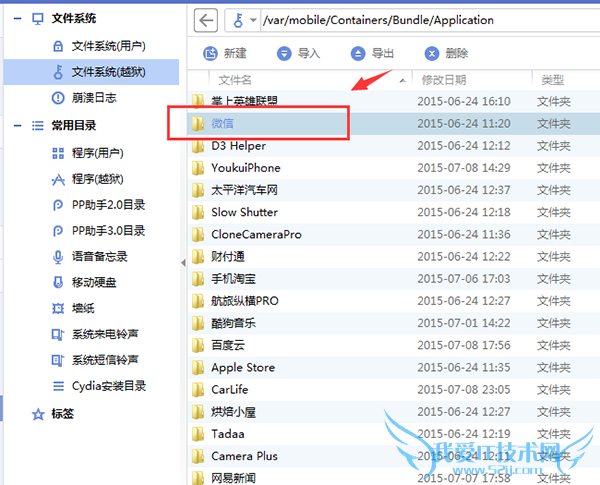Select the D3 Helper folder

click(x=394, y=145)
